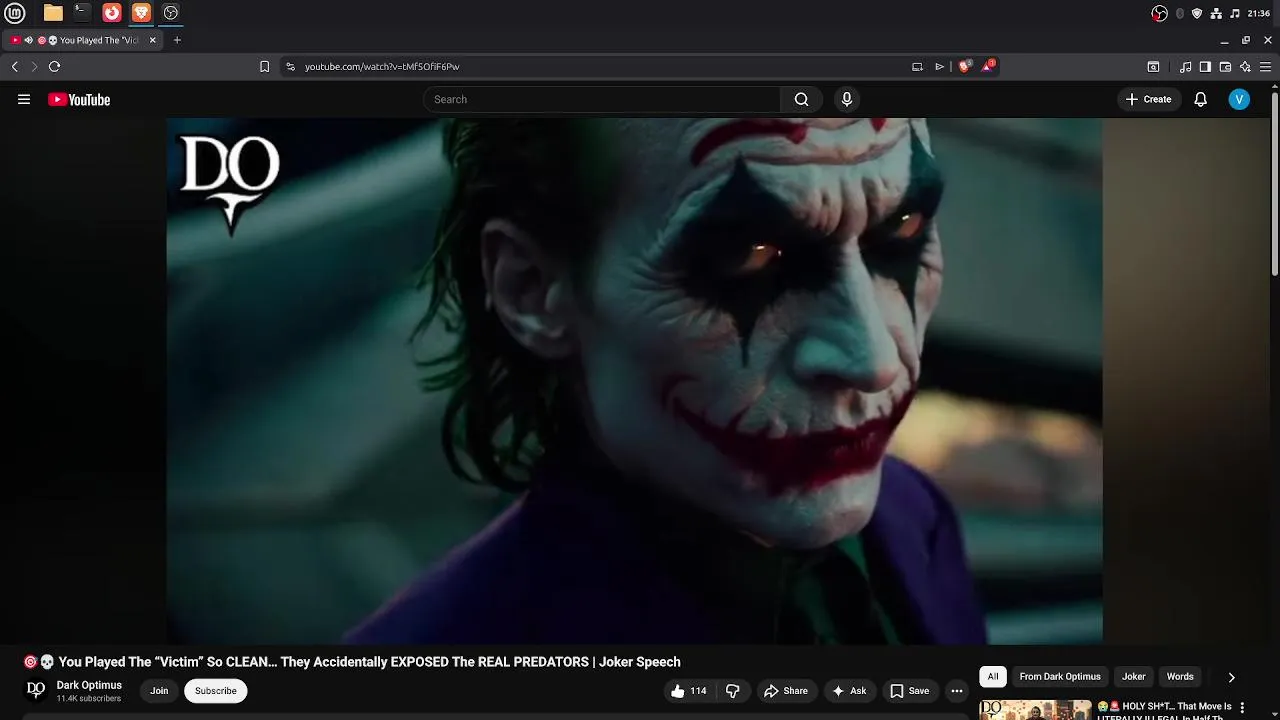Open the Brave Wallet
Image resolution: width=1280 pixels, height=720 pixels.
(x=1225, y=66)
